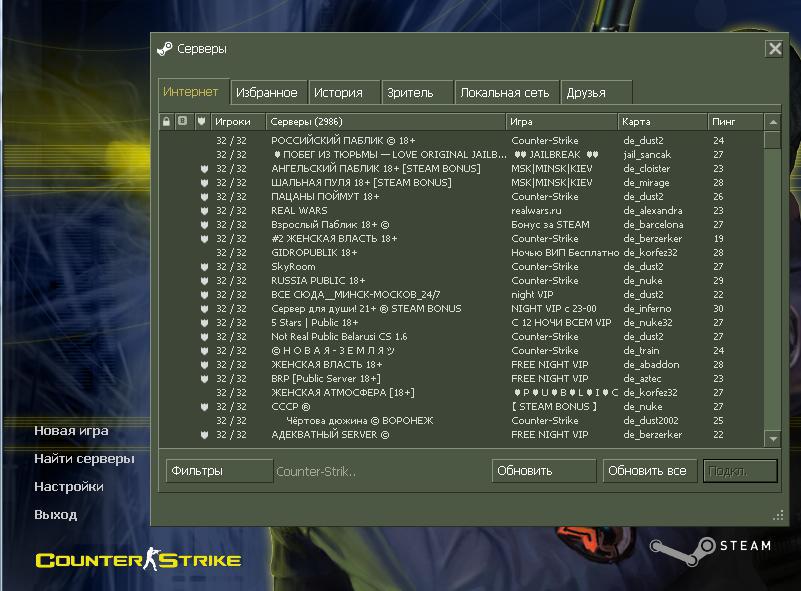Select АНГЕЛЬСКИЙ ПАБЛИК 18+ server

[462, 169]
